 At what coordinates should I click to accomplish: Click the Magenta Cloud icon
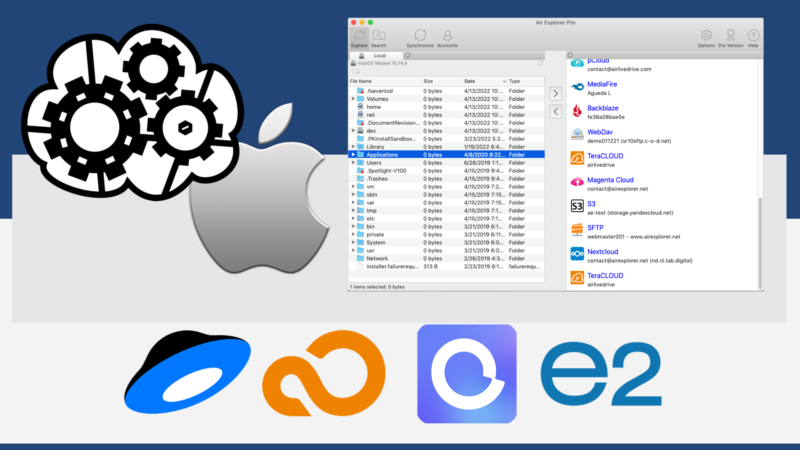pos(577,182)
